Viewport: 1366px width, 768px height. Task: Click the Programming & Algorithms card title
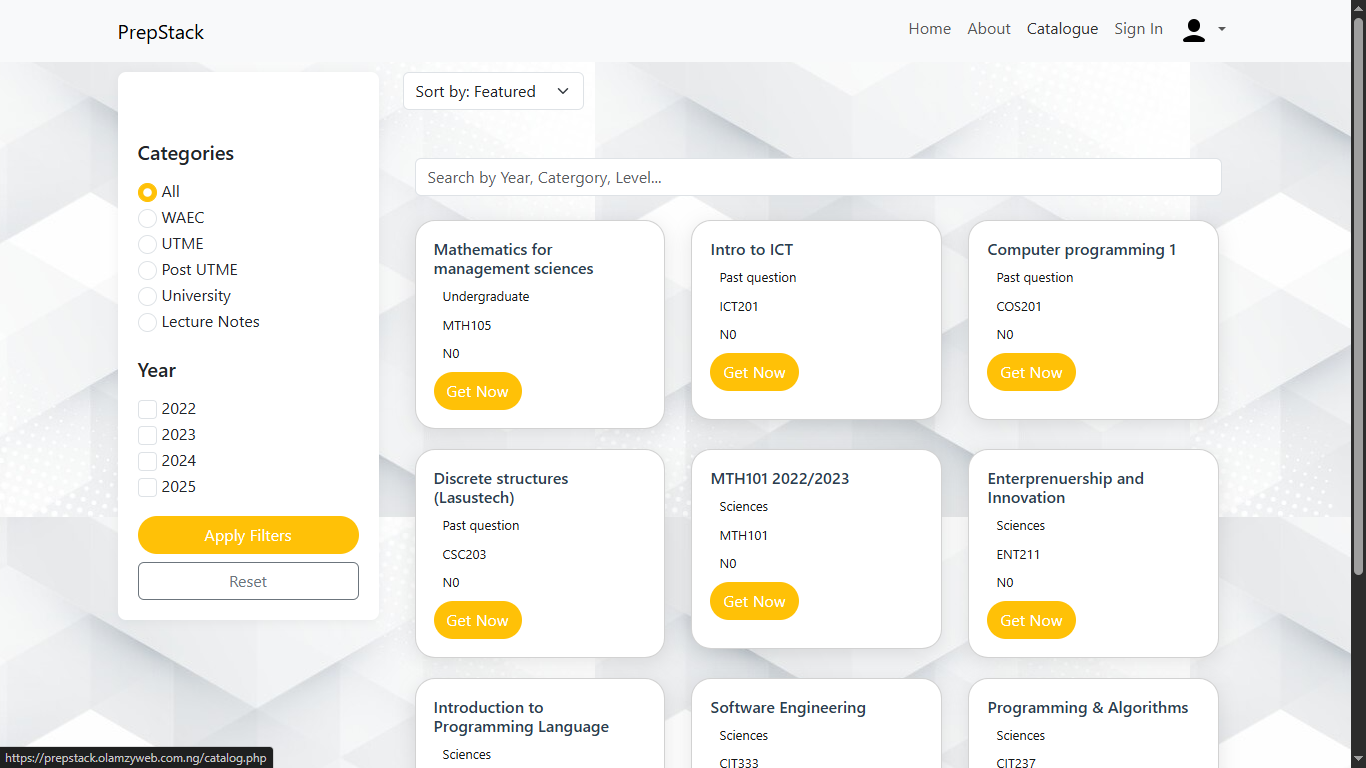pyautogui.click(x=1088, y=708)
